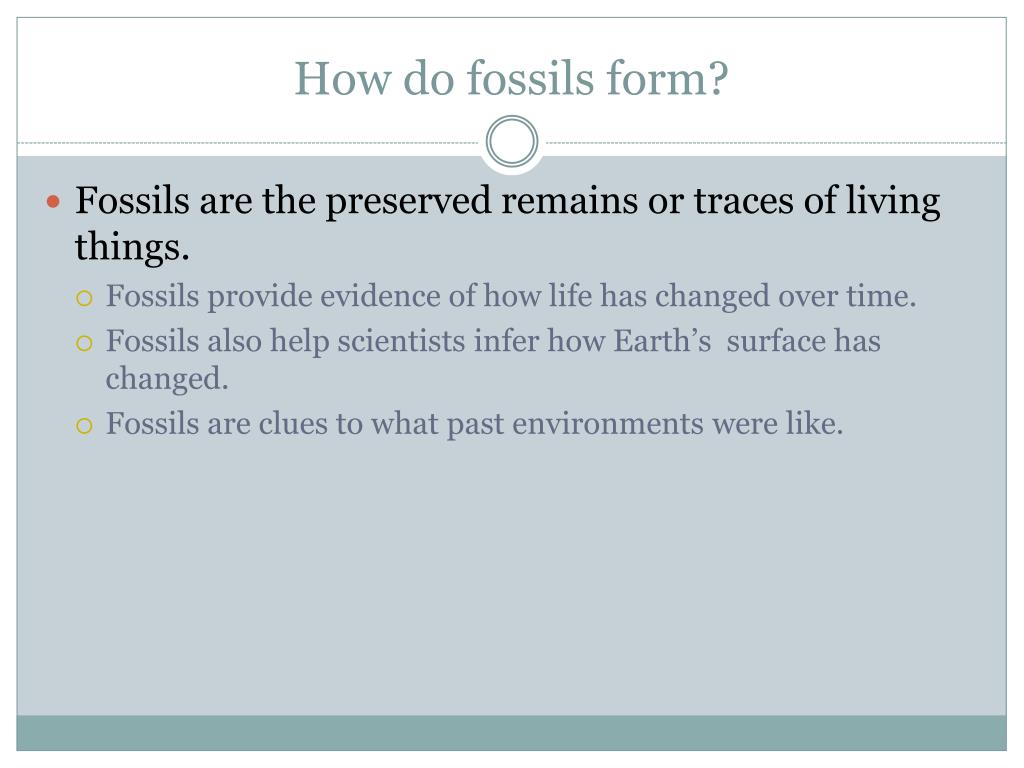
Task: Click the word 'Earth's' in the second sub-bullet
Action: 662,341
